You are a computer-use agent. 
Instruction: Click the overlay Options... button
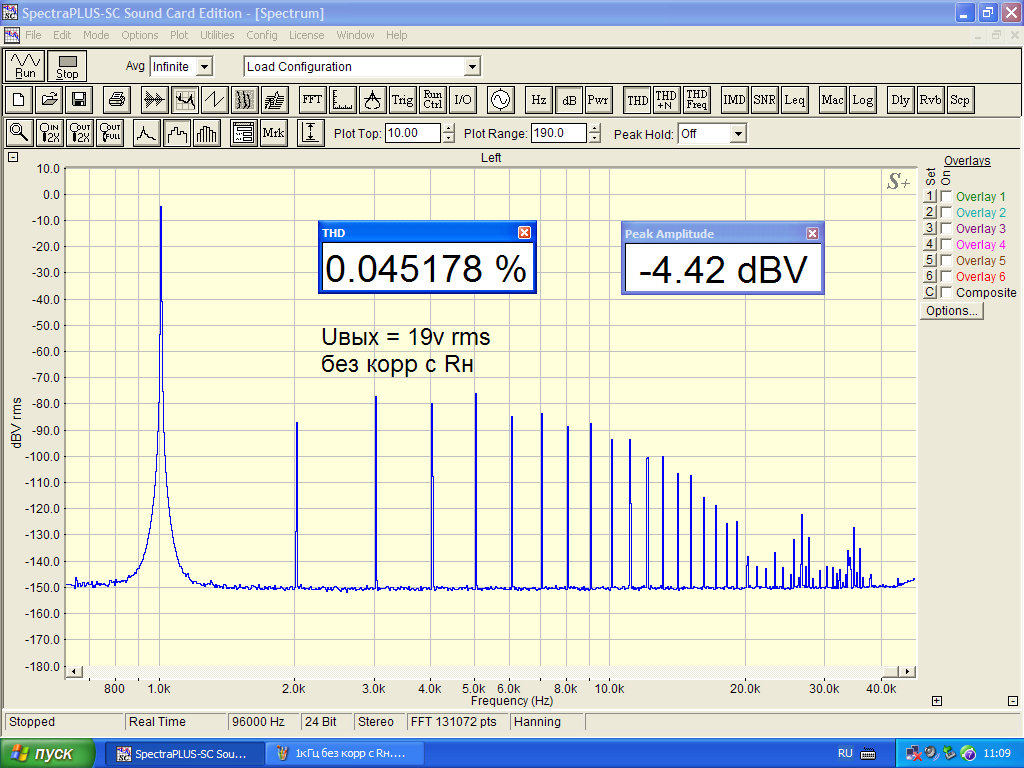951,311
